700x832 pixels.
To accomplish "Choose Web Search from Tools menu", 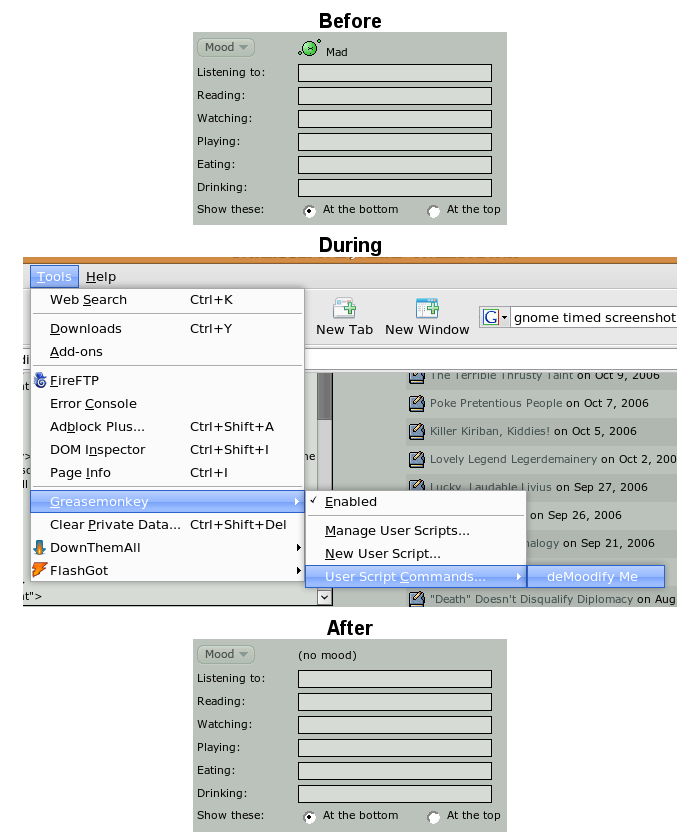I will coord(167,300).
